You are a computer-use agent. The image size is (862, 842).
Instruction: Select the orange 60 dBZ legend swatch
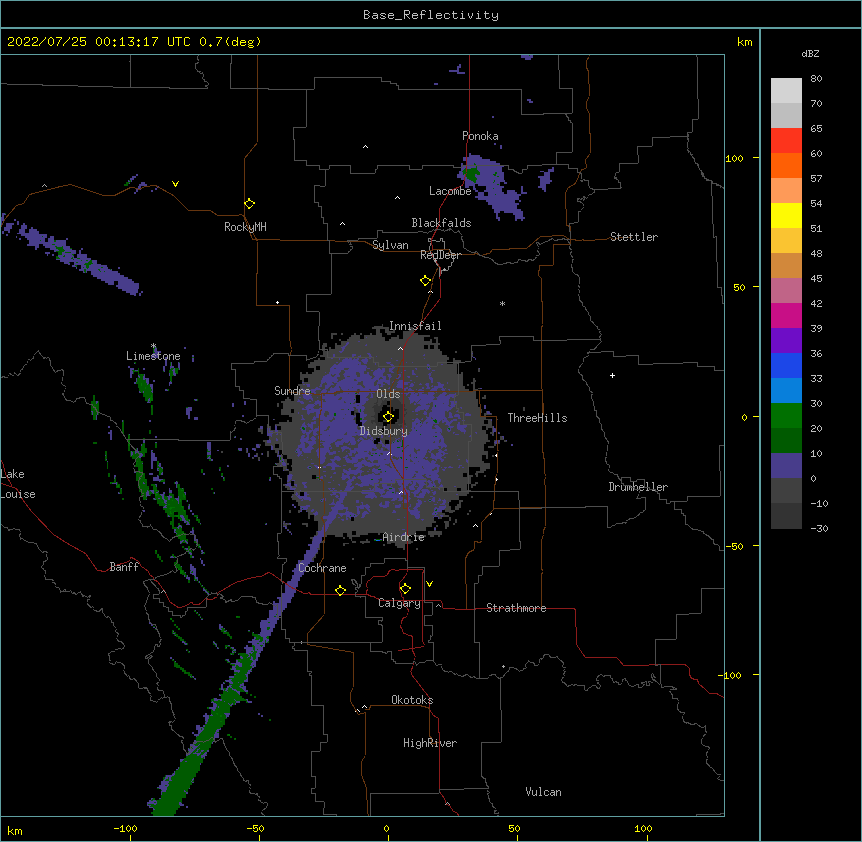tap(786, 165)
